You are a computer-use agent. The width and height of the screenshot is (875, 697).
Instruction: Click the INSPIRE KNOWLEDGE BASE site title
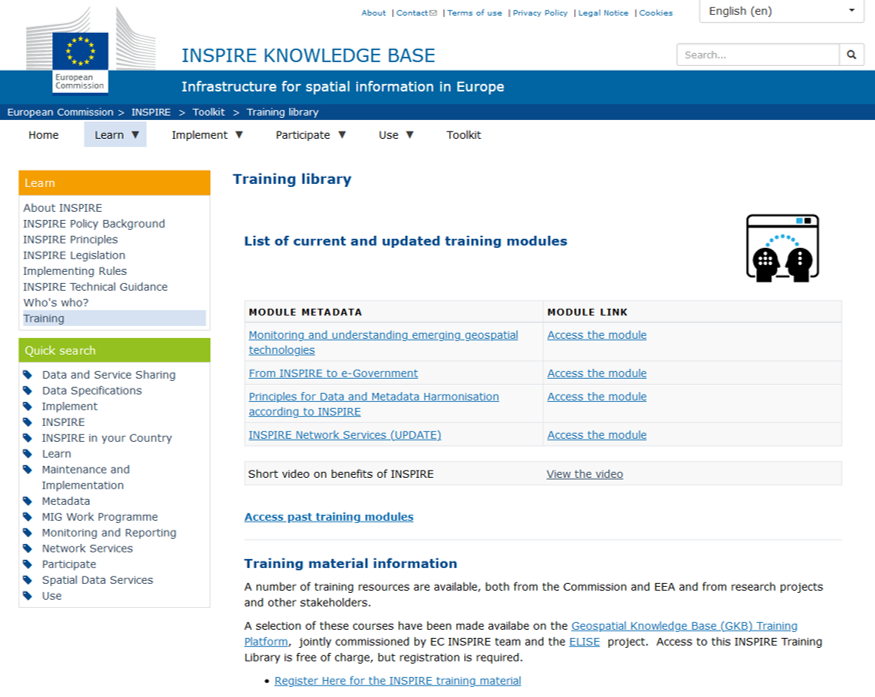pos(308,55)
